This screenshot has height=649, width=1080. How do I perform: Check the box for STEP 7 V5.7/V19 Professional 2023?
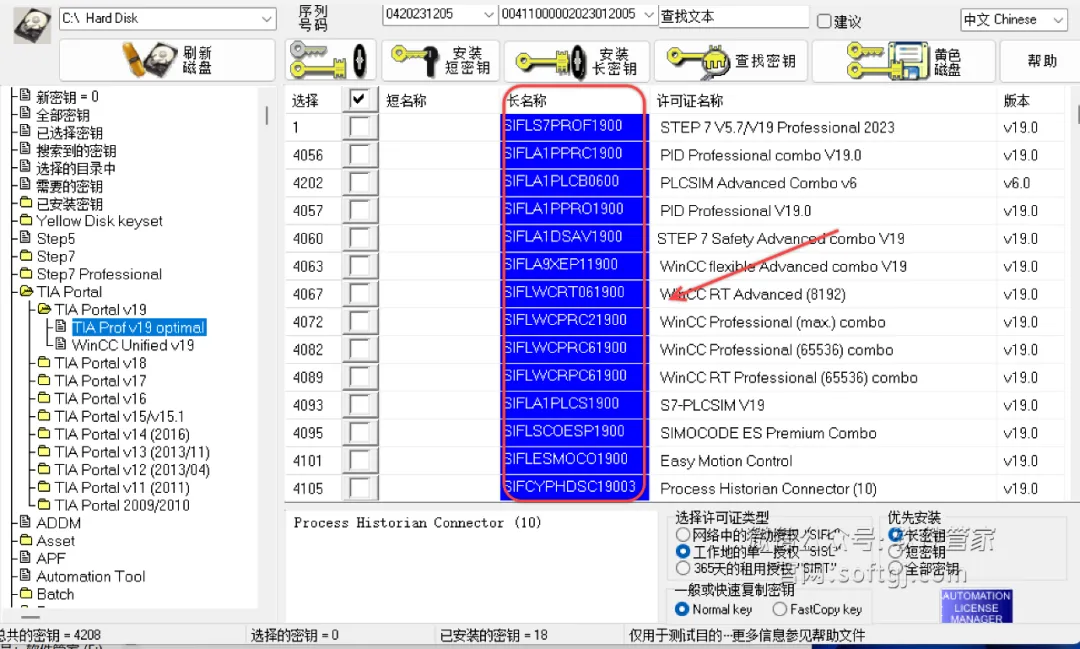[x=360, y=127]
